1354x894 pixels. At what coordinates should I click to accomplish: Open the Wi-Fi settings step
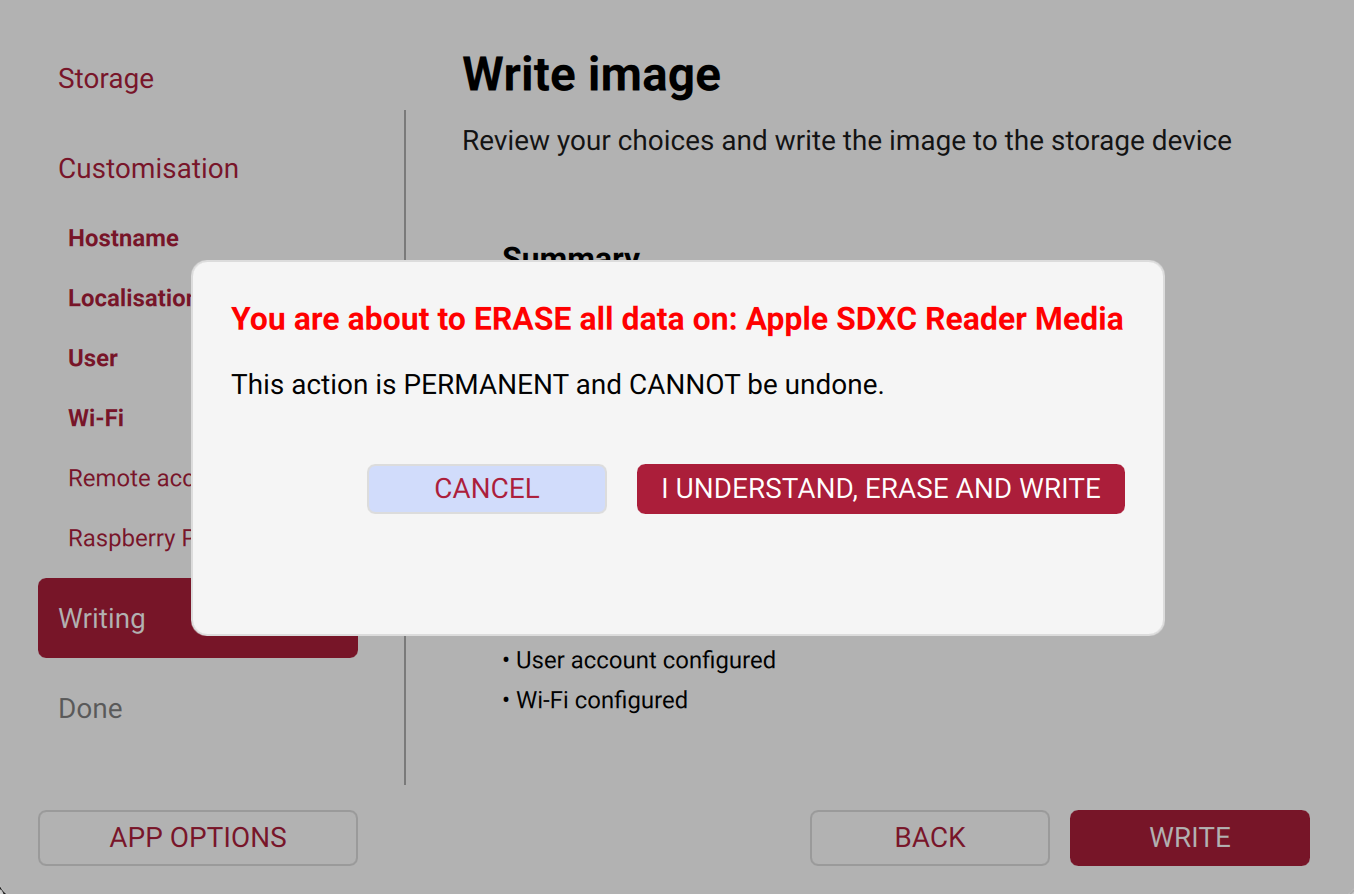[x=96, y=418]
